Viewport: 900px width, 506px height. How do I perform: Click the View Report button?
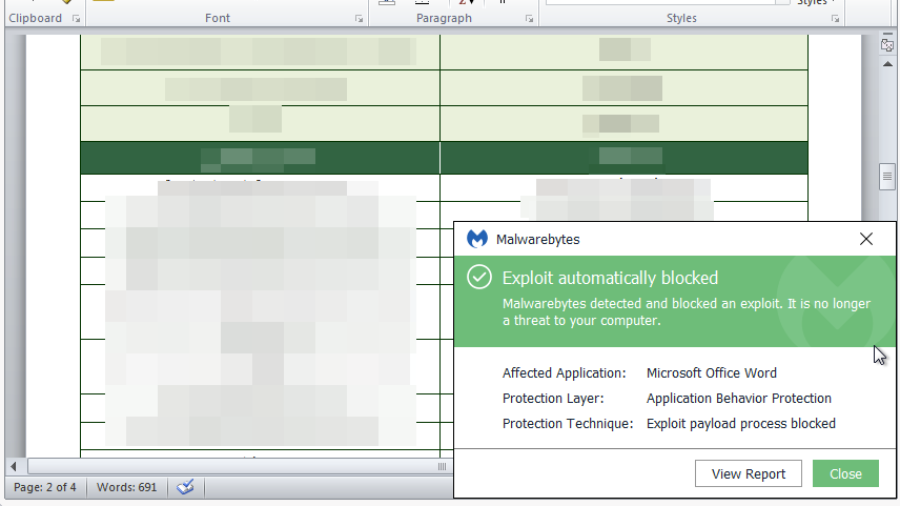[x=748, y=474]
